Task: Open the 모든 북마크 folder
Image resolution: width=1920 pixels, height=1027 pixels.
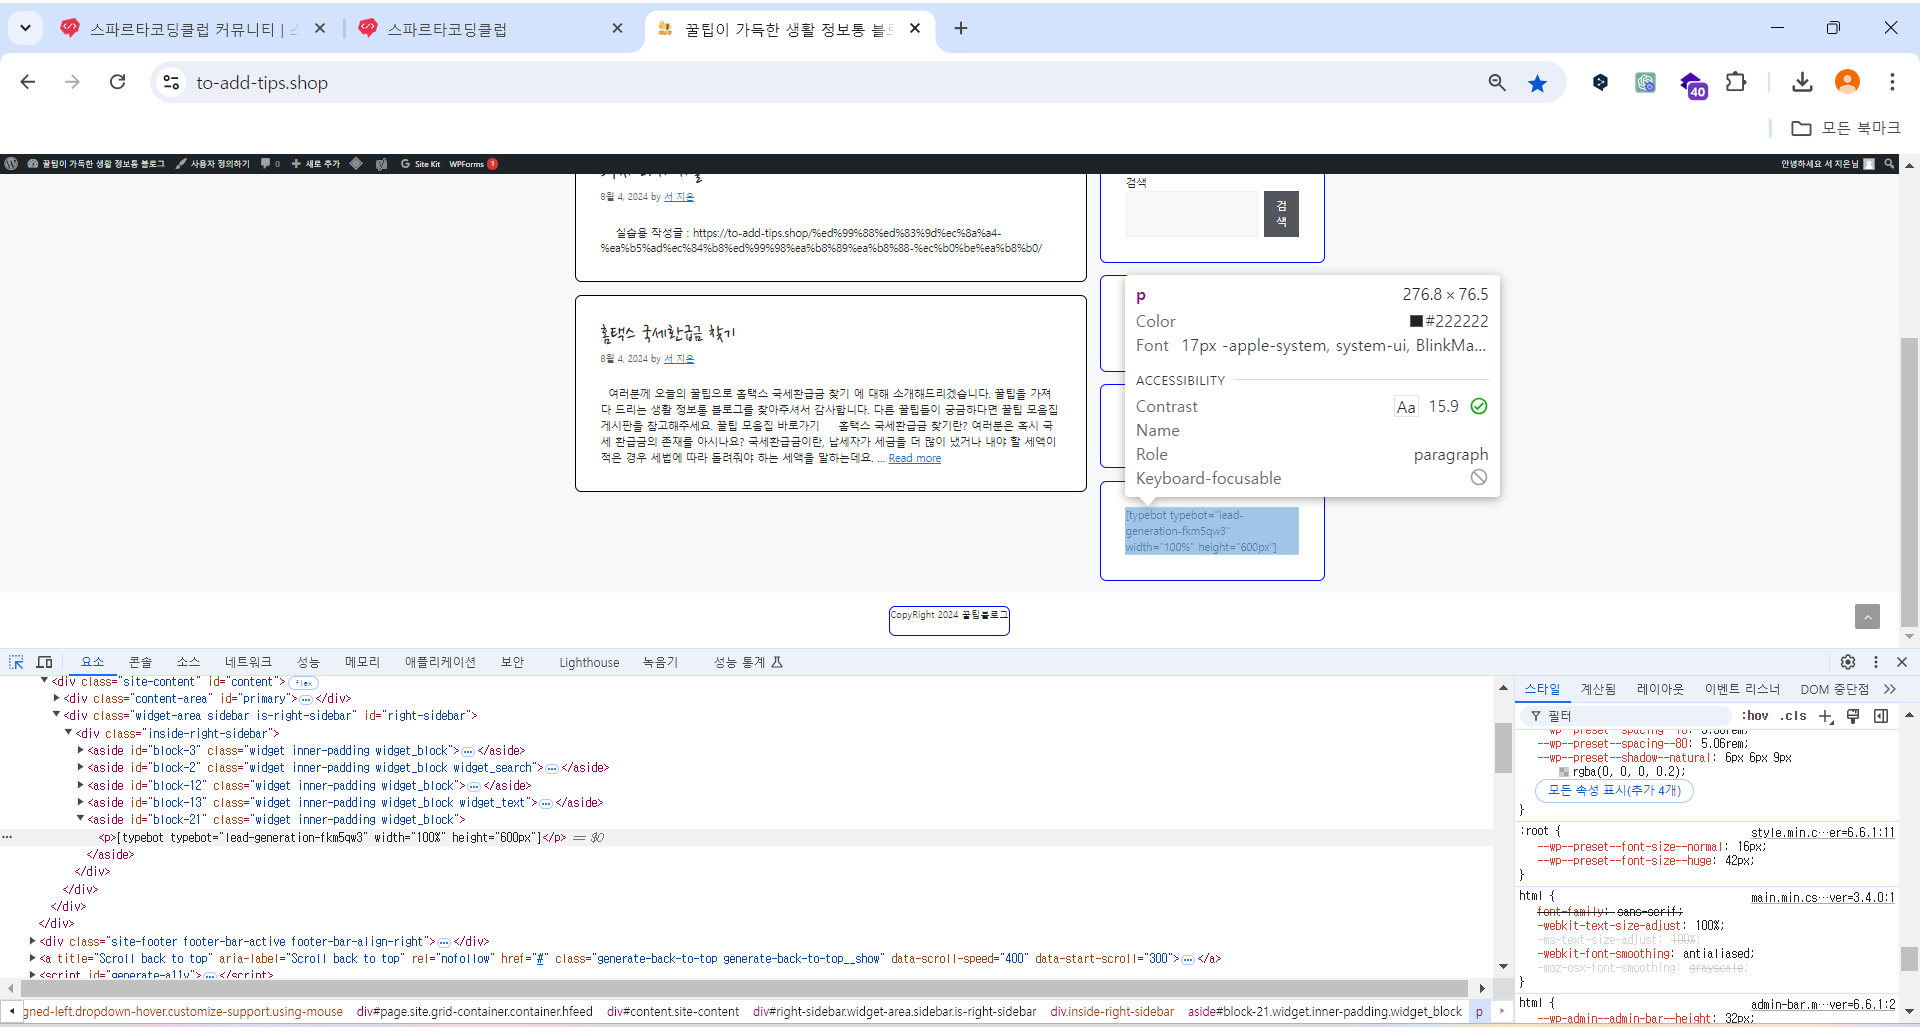Action: (x=1846, y=128)
